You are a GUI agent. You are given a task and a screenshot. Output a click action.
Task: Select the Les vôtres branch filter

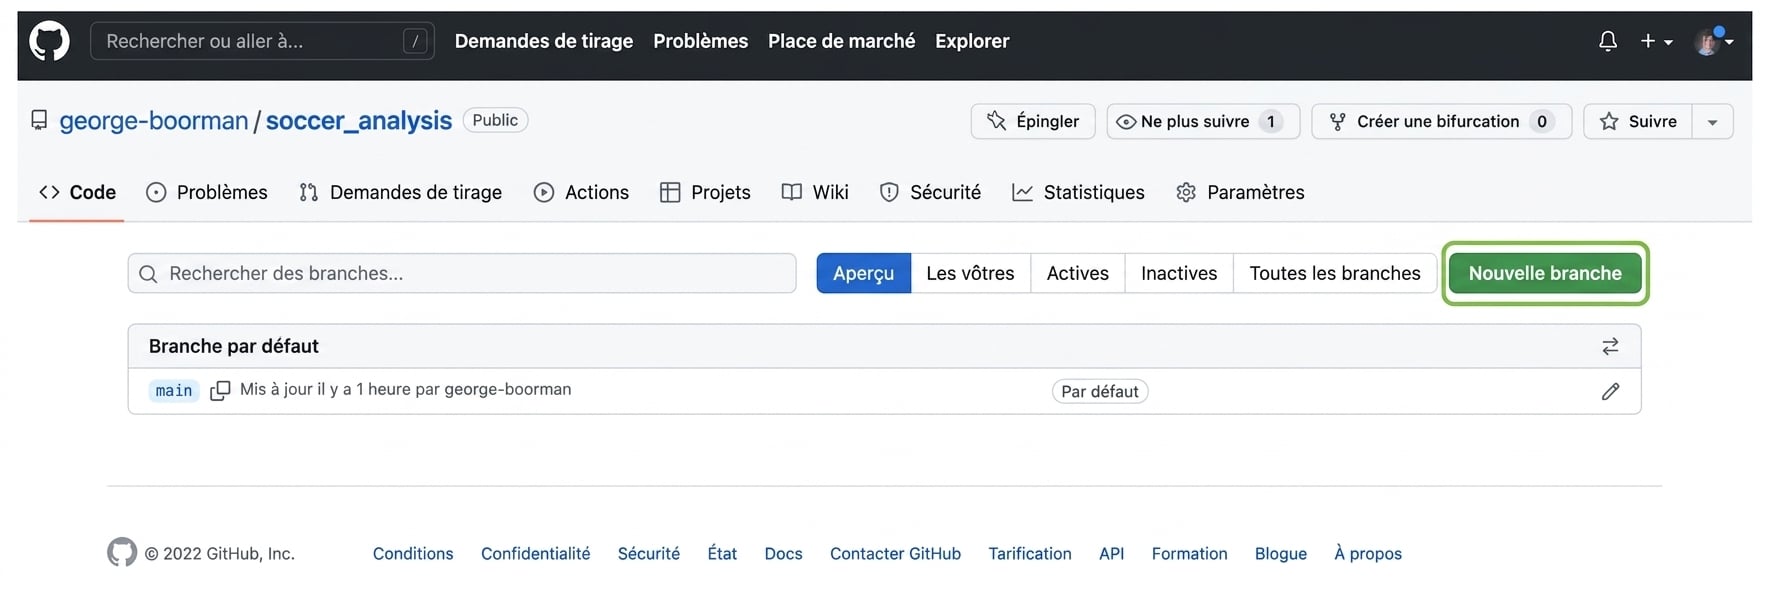pyautogui.click(x=970, y=273)
